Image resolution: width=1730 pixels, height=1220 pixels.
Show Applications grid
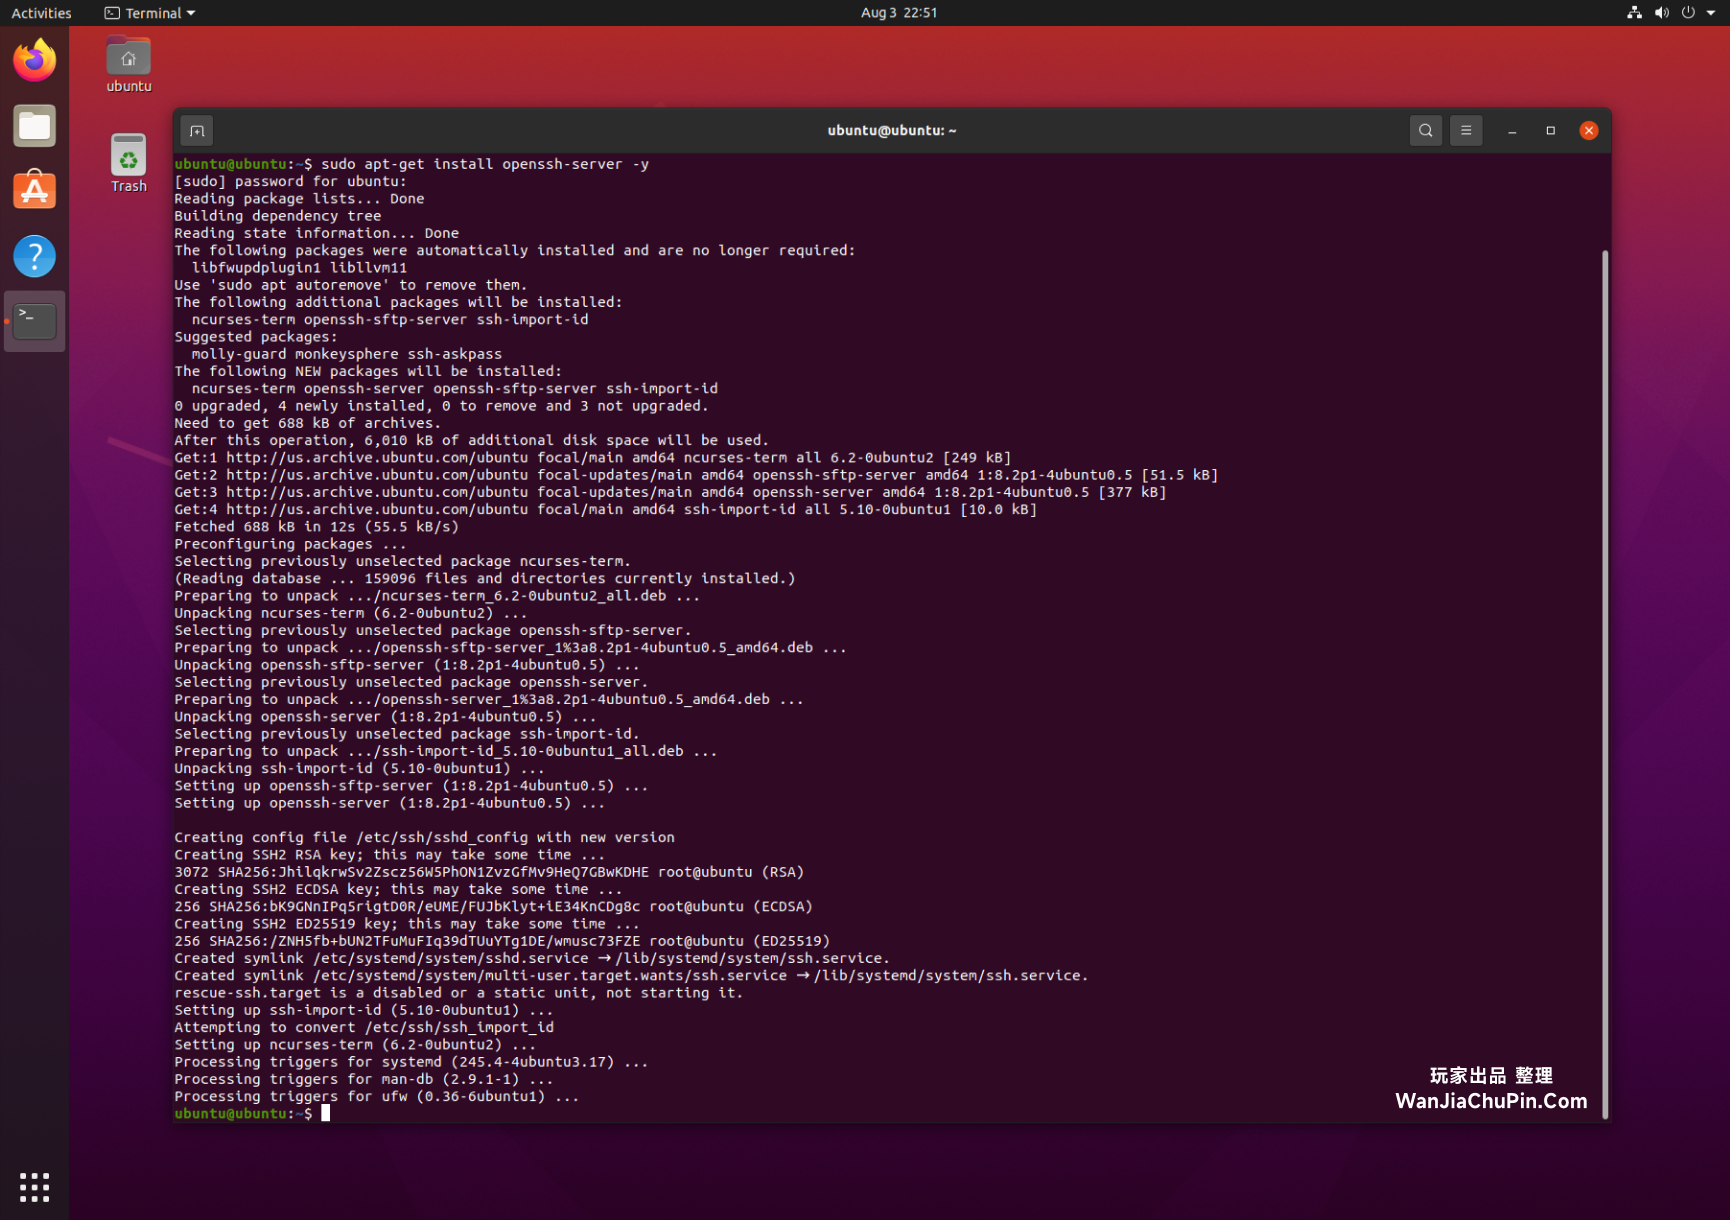click(x=35, y=1187)
